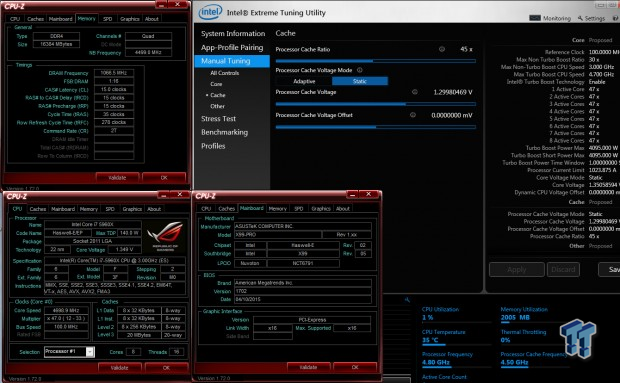Click the Apply button in XTU
The image size is (620, 383).
click(x=516, y=270)
